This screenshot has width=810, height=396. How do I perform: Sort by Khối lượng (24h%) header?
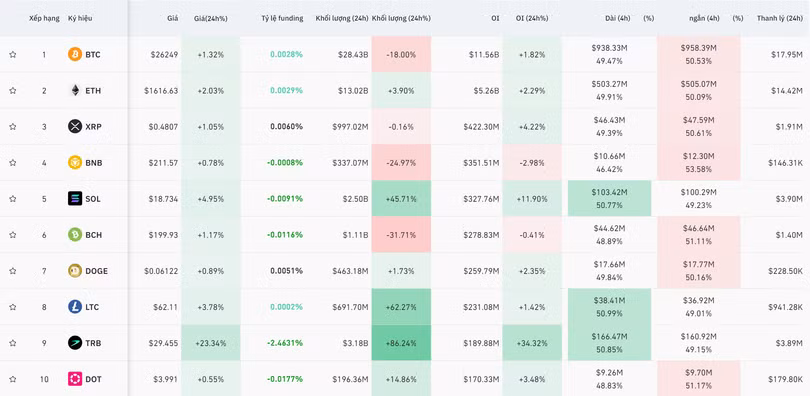pos(401,18)
